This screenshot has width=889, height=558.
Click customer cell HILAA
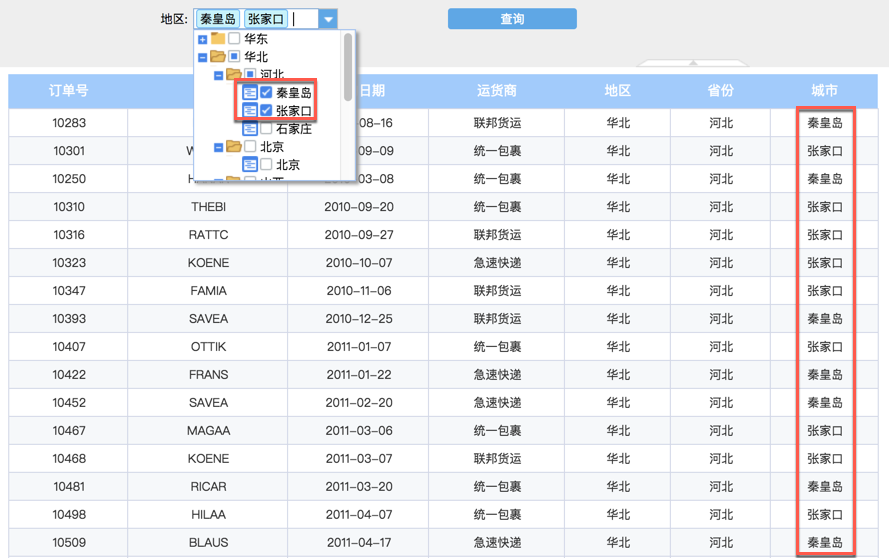tap(208, 515)
